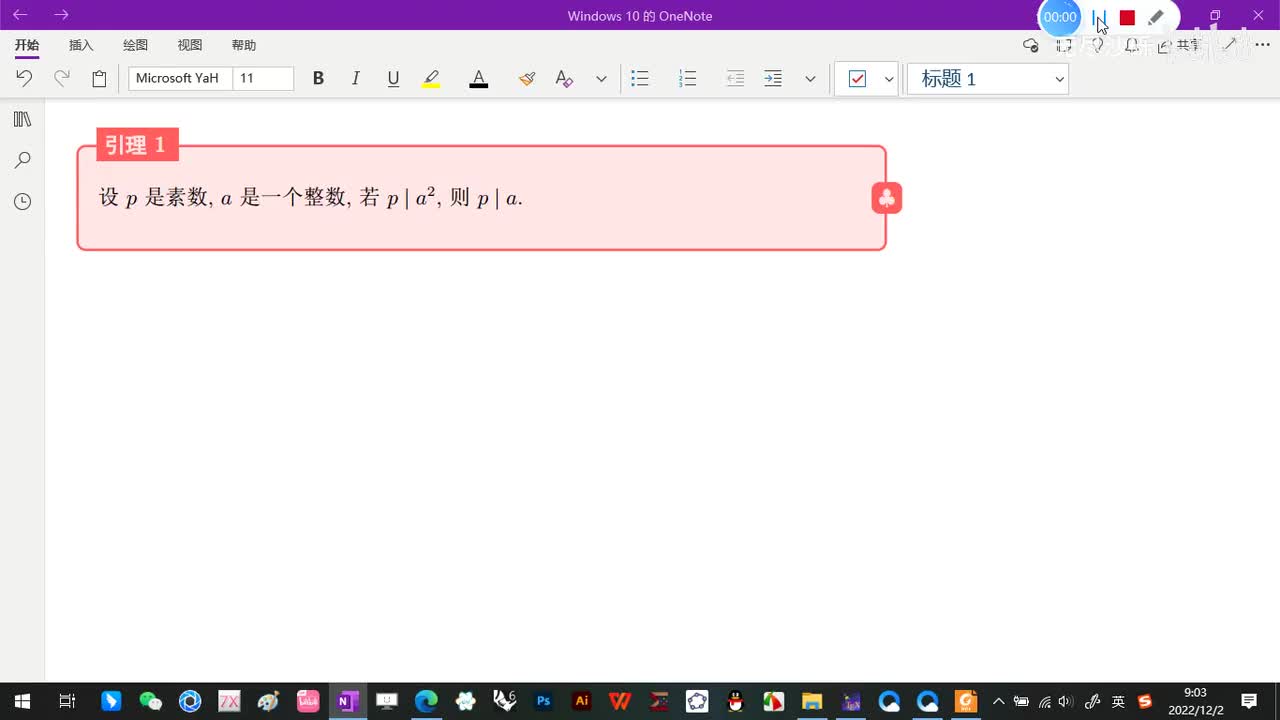The image size is (1280, 720).
Task: Clear all formatting from text
Action: click(564, 78)
